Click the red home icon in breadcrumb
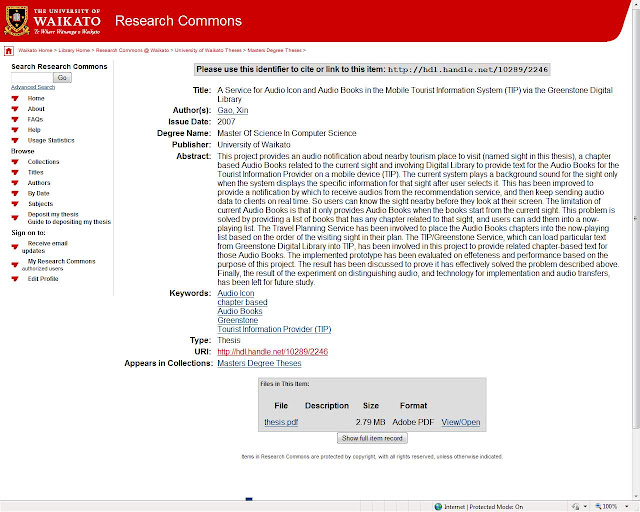Screen dimensions: 640x512 pyautogui.click(x=9, y=51)
